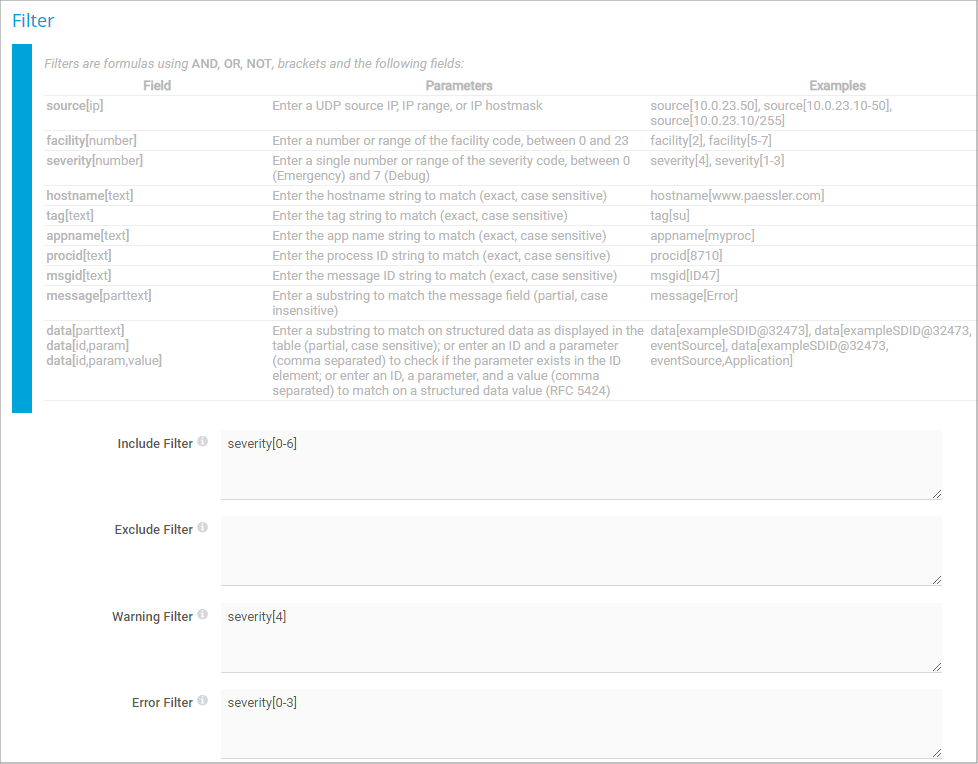This screenshot has width=978, height=764.
Task: Click the Include Filter label
Action: [x=155, y=444]
